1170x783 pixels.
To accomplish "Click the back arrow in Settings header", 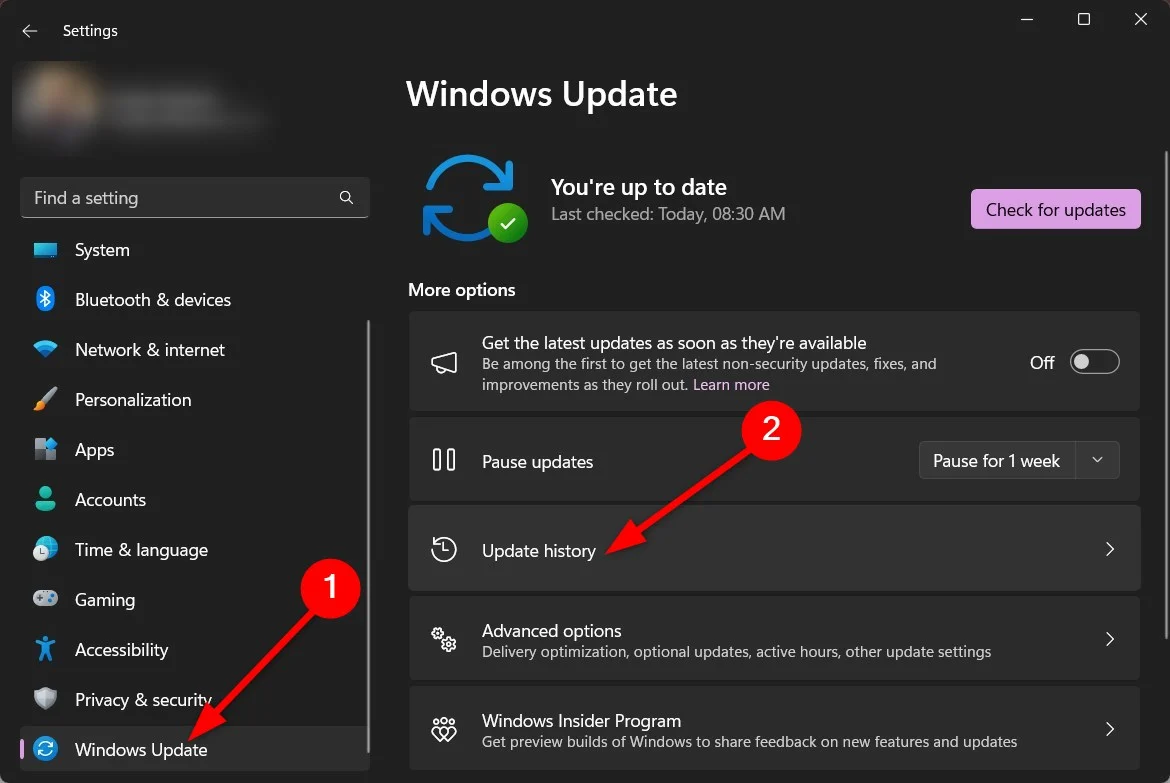I will tap(30, 31).
